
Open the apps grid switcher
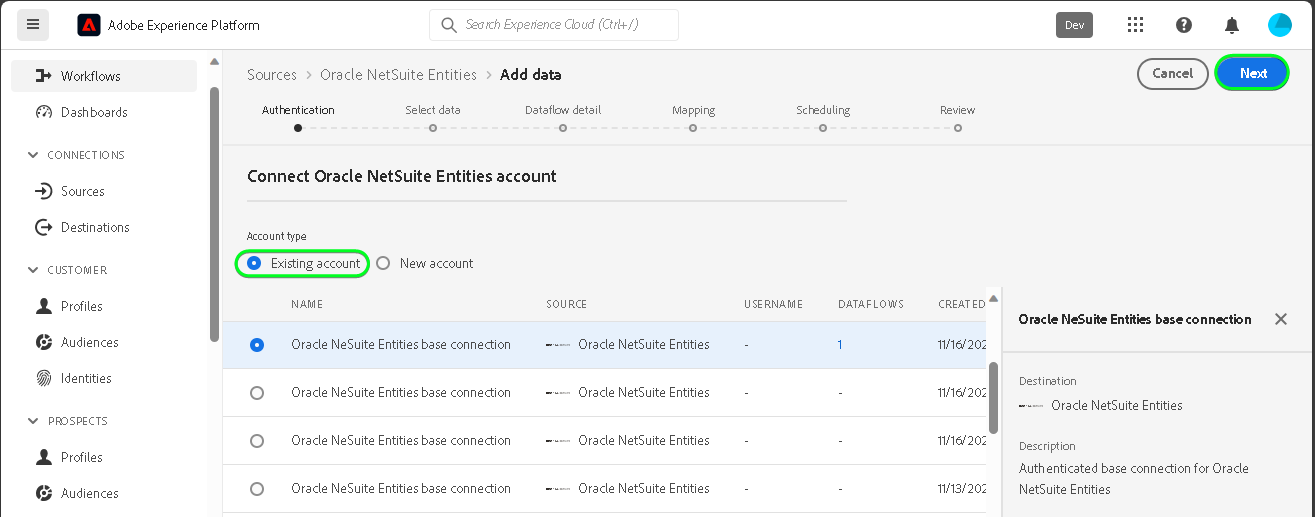click(x=1135, y=25)
